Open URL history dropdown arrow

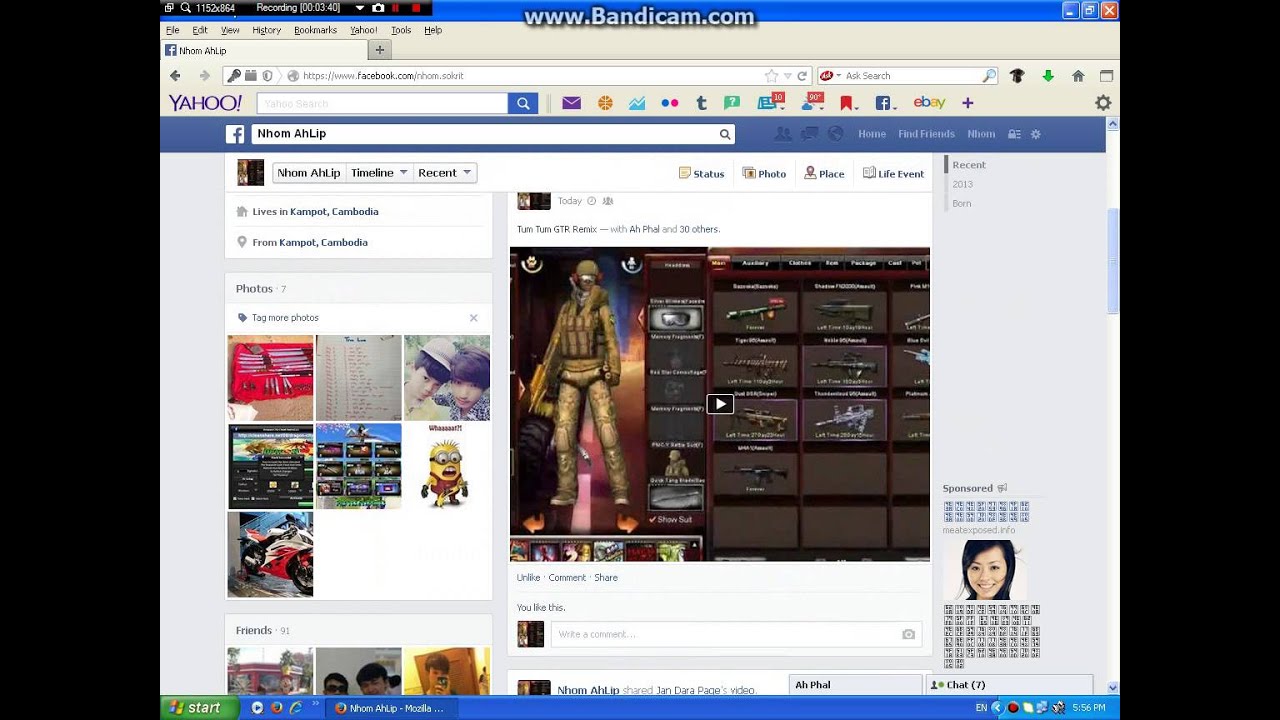tap(788, 76)
